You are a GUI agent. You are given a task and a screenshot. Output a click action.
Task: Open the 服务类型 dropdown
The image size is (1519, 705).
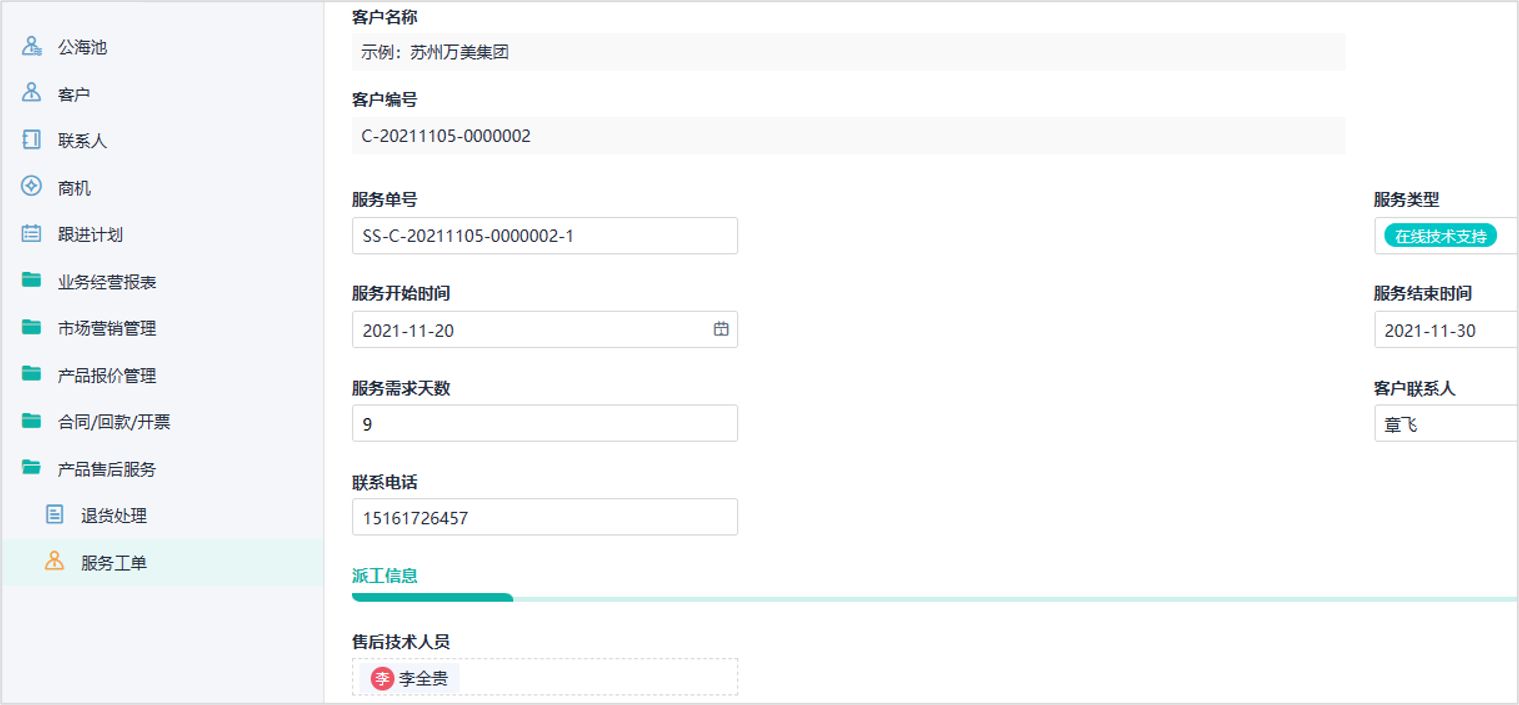(x=1446, y=236)
